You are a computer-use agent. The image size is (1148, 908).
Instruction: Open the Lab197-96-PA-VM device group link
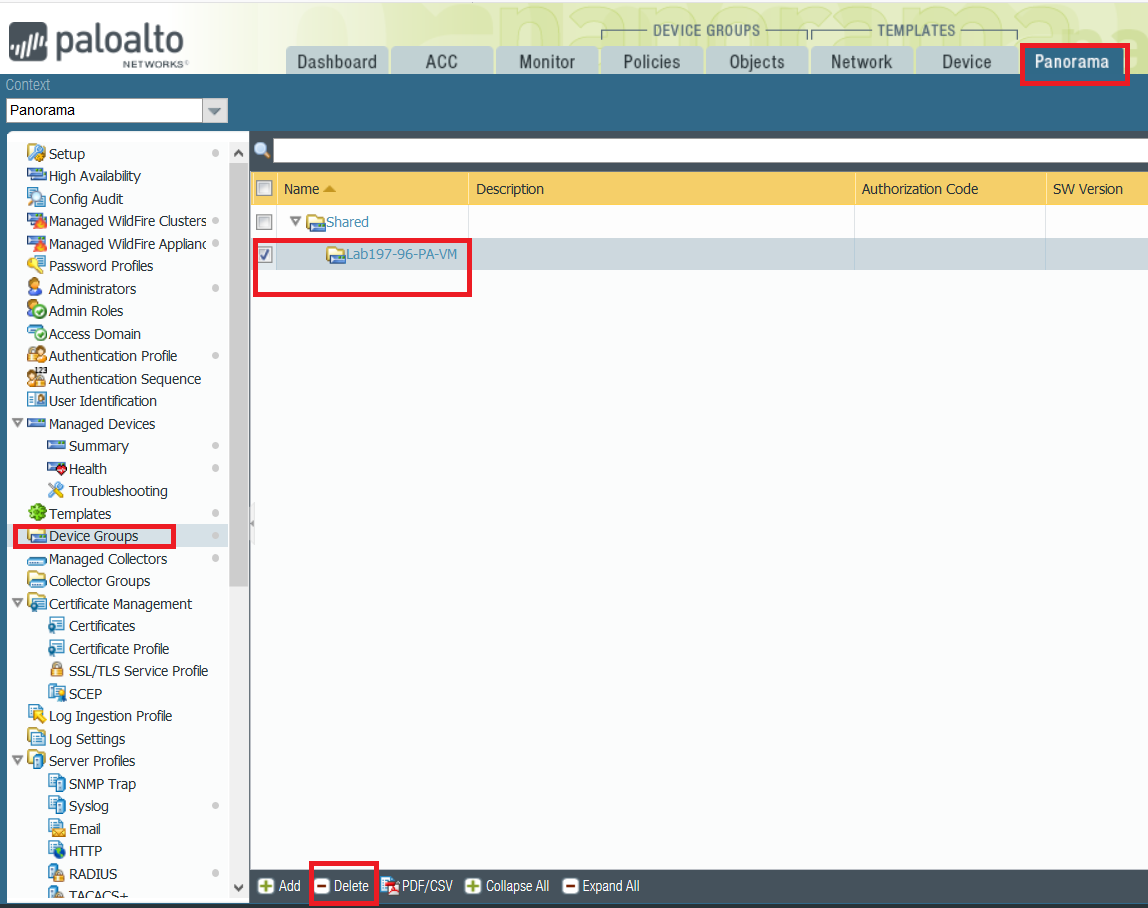click(x=401, y=254)
